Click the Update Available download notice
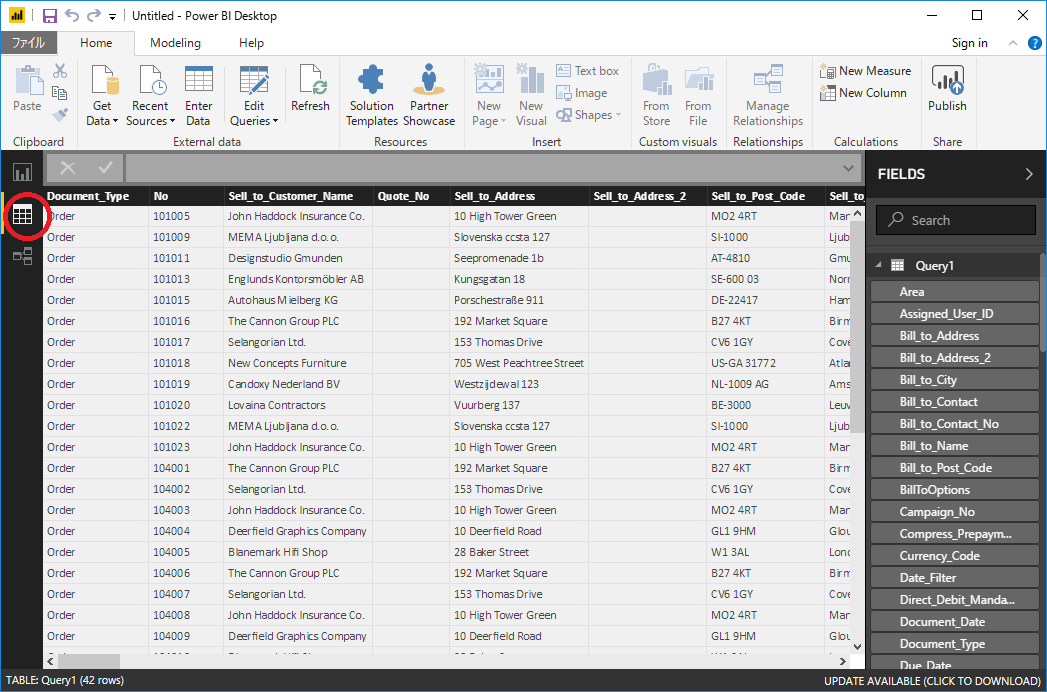1047x692 pixels. click(x=932, y=681)
